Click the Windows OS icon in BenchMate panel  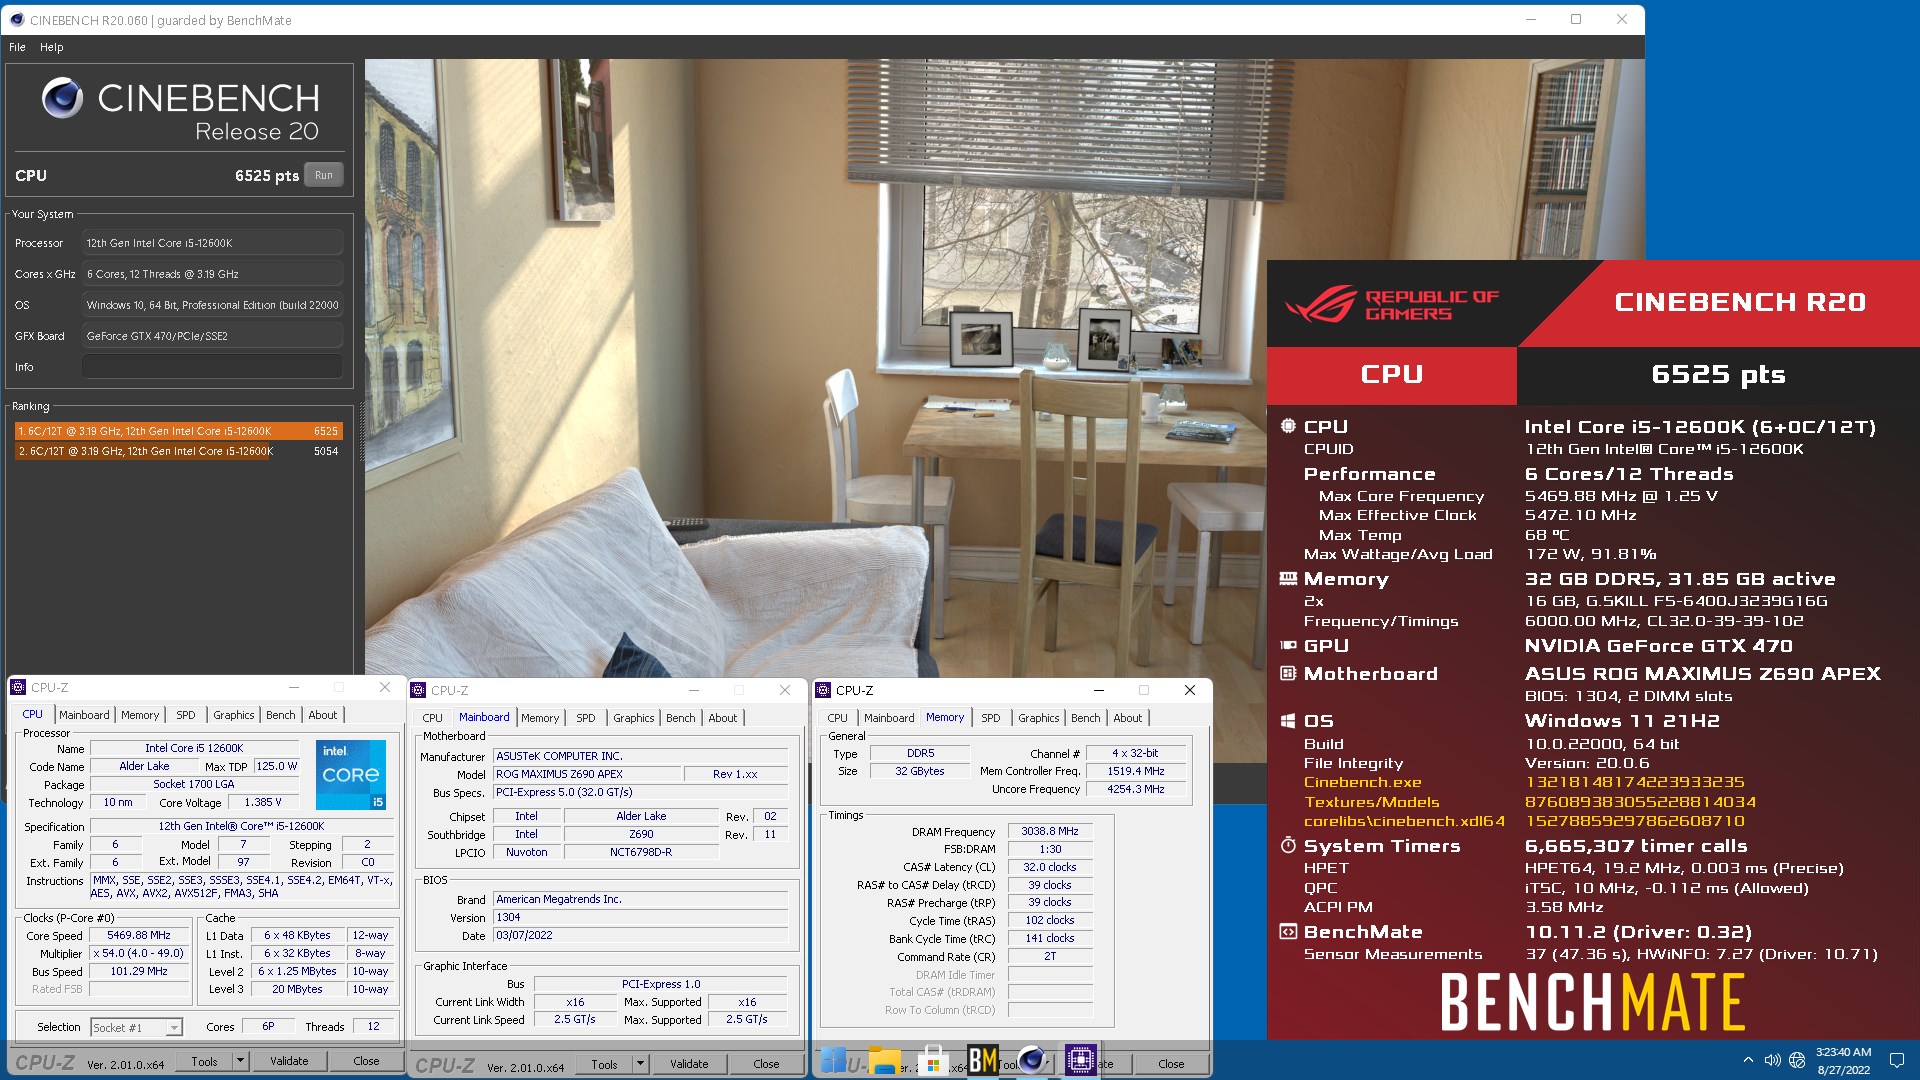[x=1288, y=721]
